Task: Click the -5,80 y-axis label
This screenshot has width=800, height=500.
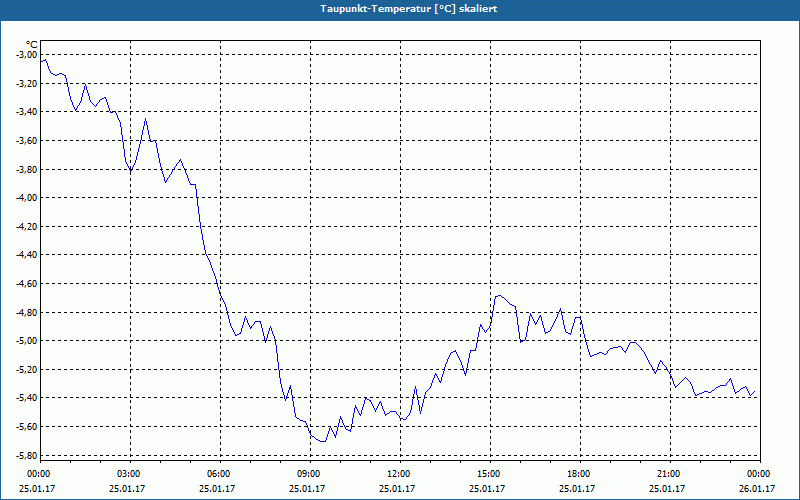Action: tap(25, 455)
